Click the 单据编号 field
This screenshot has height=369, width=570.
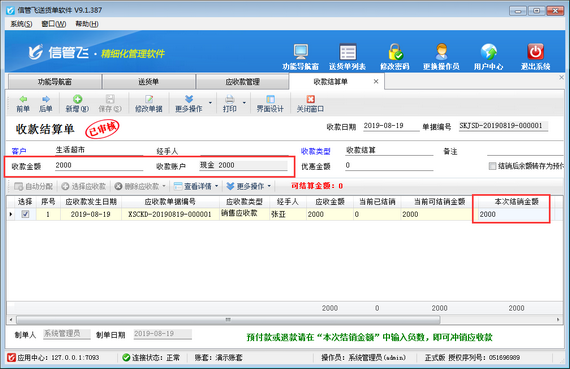point(503,126)
